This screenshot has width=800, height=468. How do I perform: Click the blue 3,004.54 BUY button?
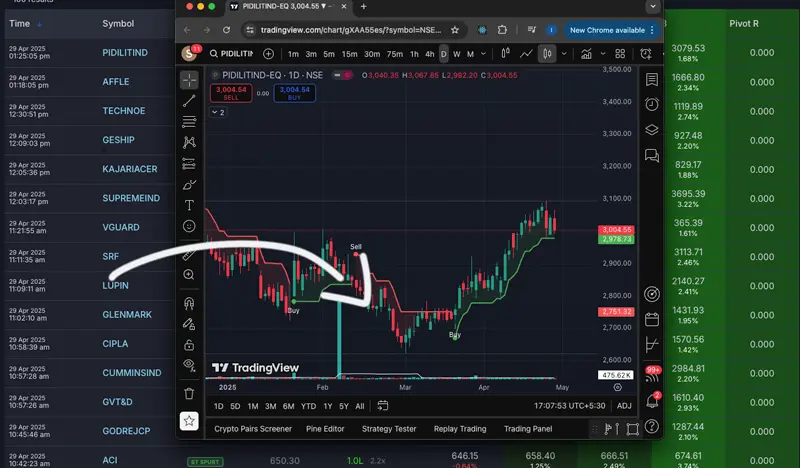coord(294,93)
